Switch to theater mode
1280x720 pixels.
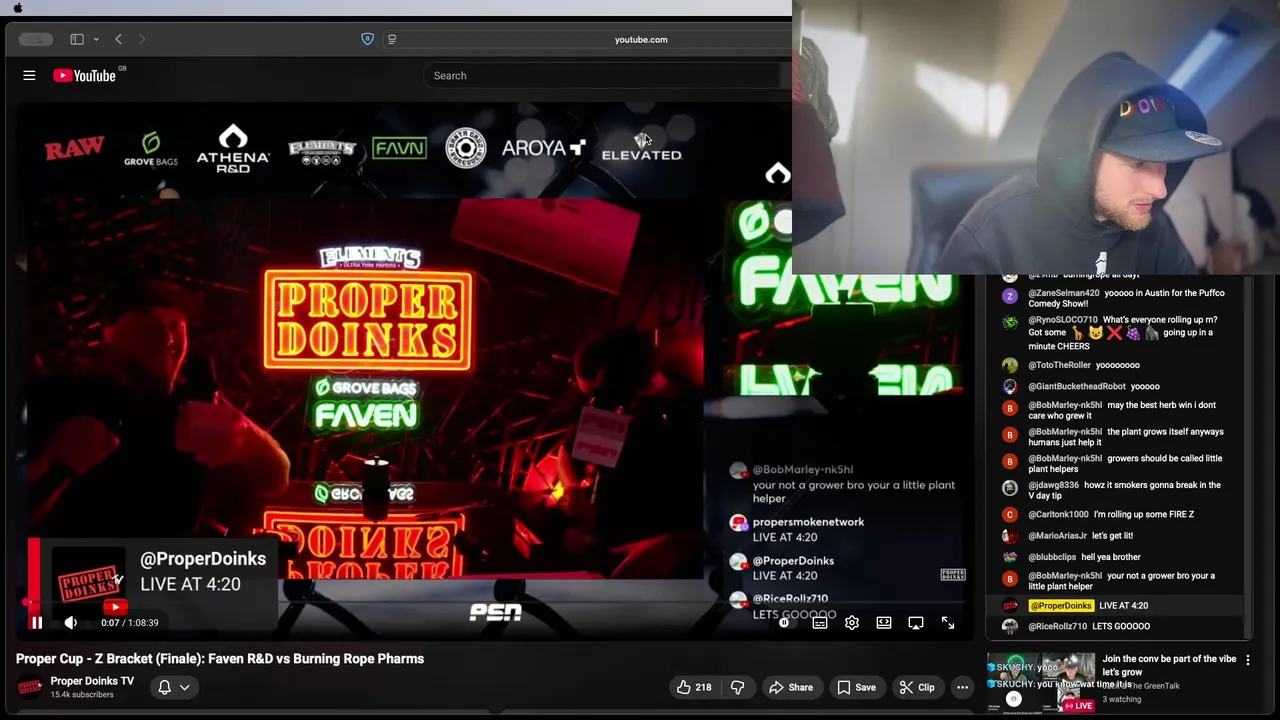[x=884, y=623]
